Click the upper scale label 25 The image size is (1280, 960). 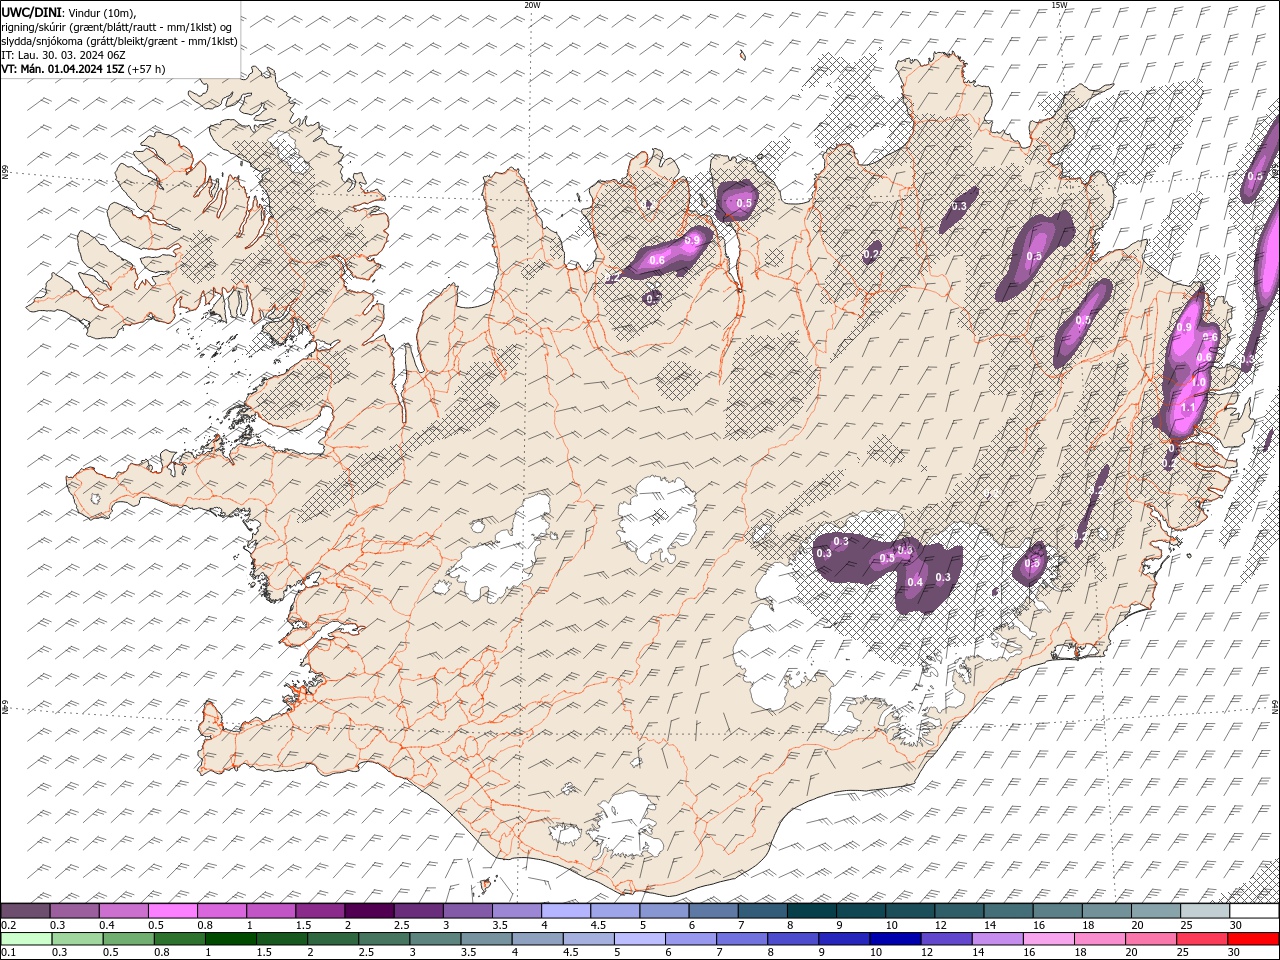1186,925
